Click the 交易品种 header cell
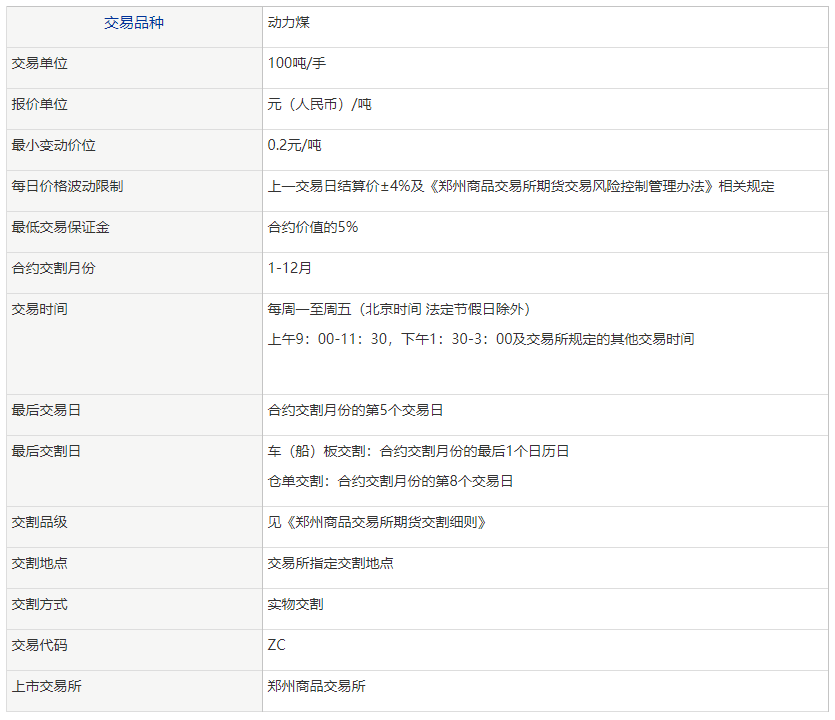Image resolution: width=835 pixels, height=720 pixels. tap(132, 26)
